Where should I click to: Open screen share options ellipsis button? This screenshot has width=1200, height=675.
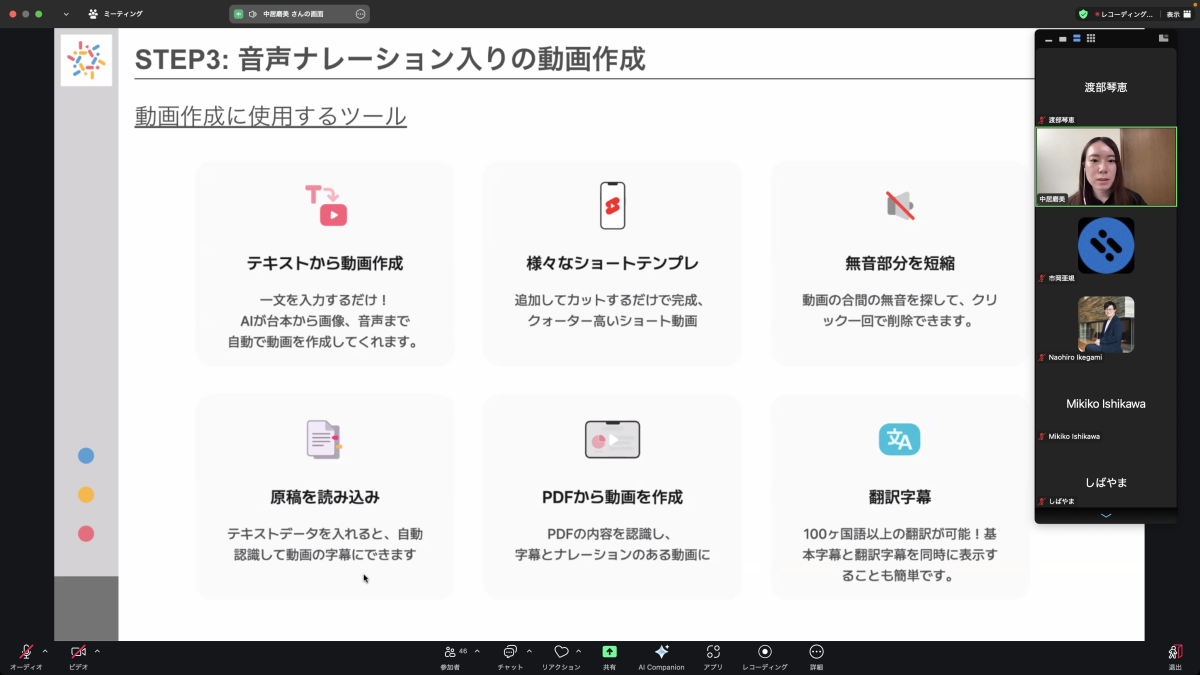pos(360,14)
